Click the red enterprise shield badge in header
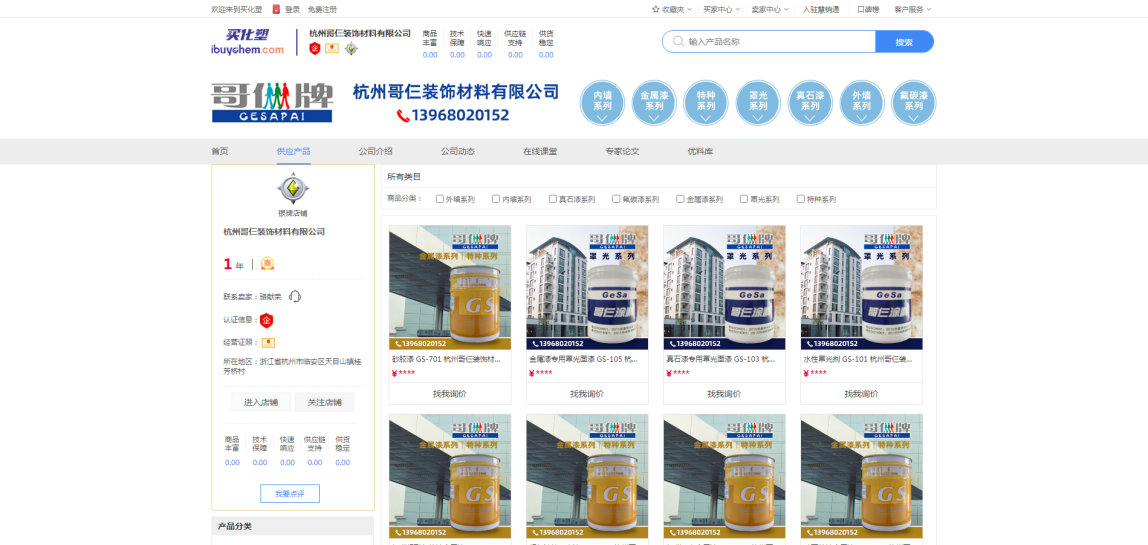This screenshot has height=545, width=1148. tap(315, 48)
